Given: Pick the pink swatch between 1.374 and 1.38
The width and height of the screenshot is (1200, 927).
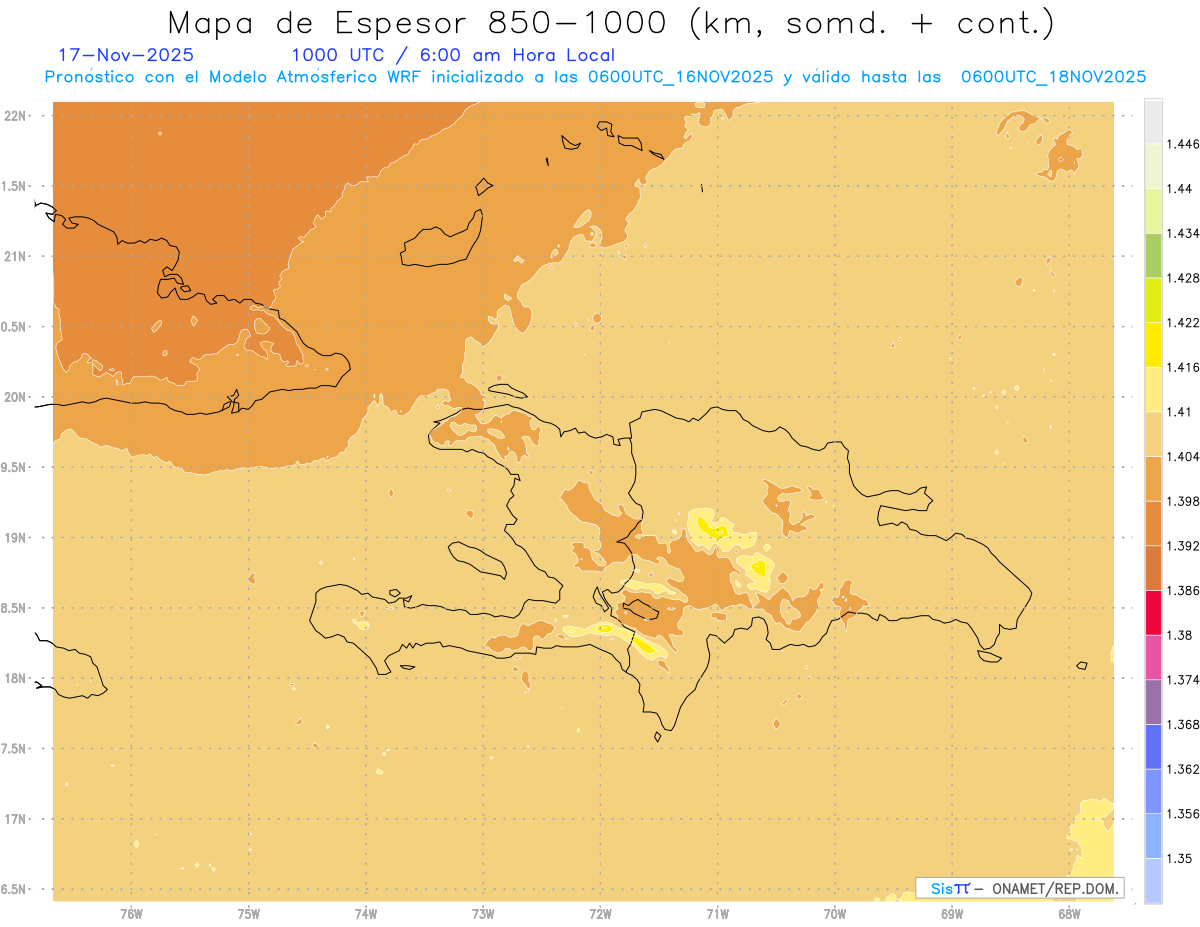Looking at the screenshot, I should tap(1153, 657).
